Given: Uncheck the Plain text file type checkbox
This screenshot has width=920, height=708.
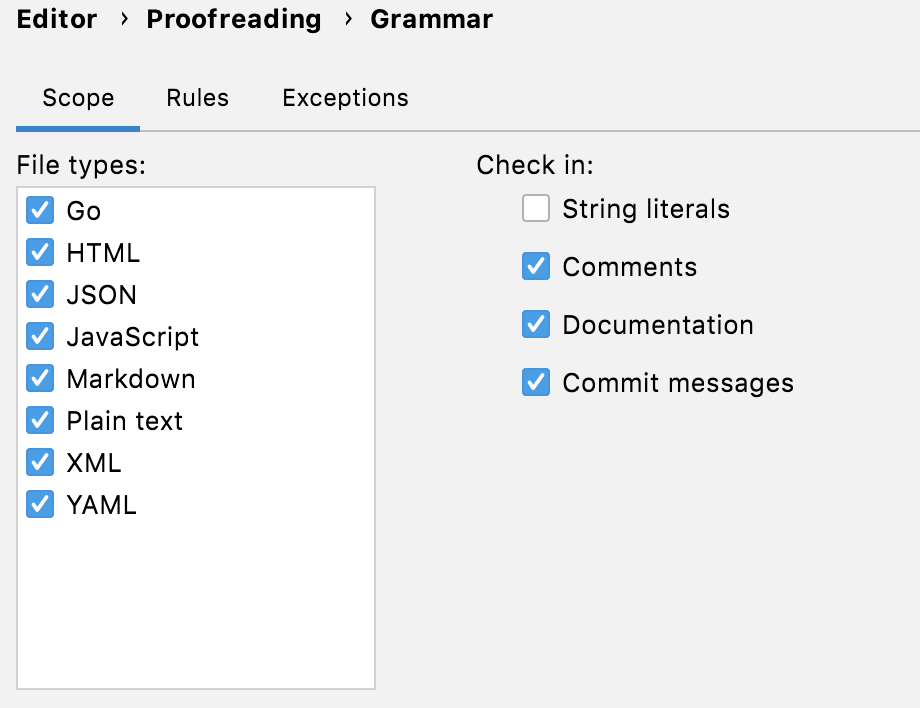Looking at the screenshot, I should point(40,420).
